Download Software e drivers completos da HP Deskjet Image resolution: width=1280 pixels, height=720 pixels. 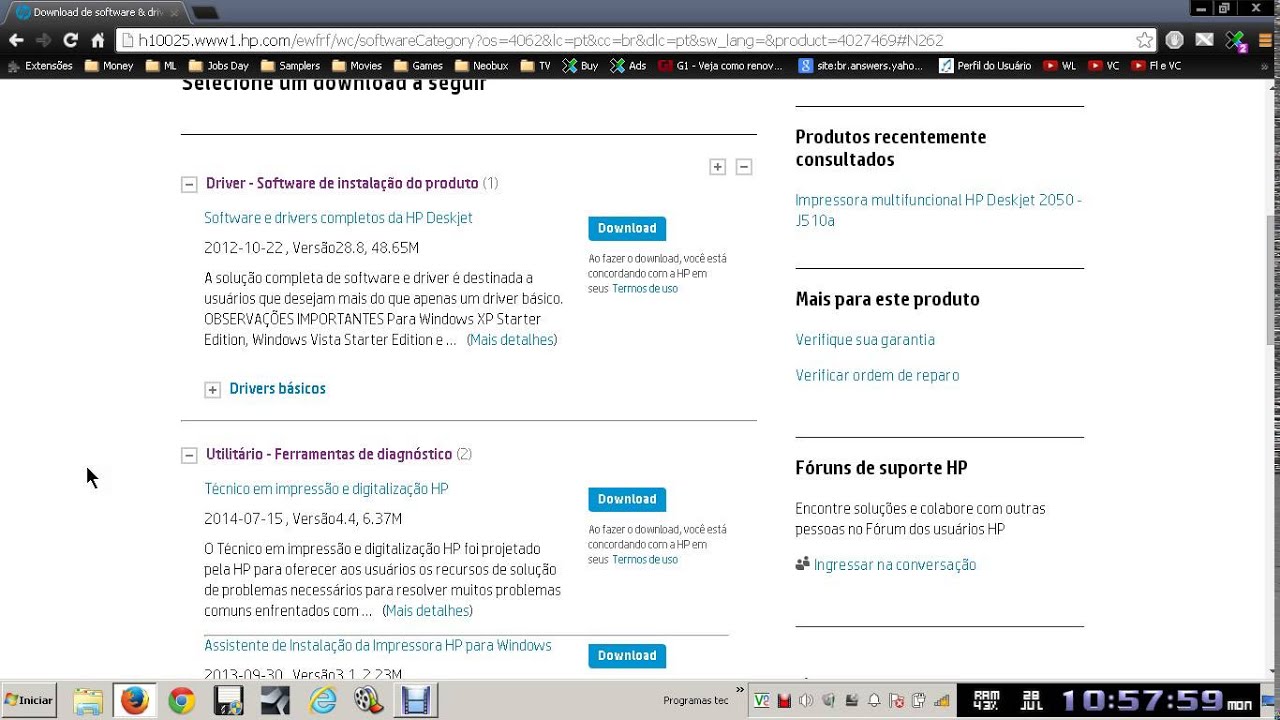627,228
